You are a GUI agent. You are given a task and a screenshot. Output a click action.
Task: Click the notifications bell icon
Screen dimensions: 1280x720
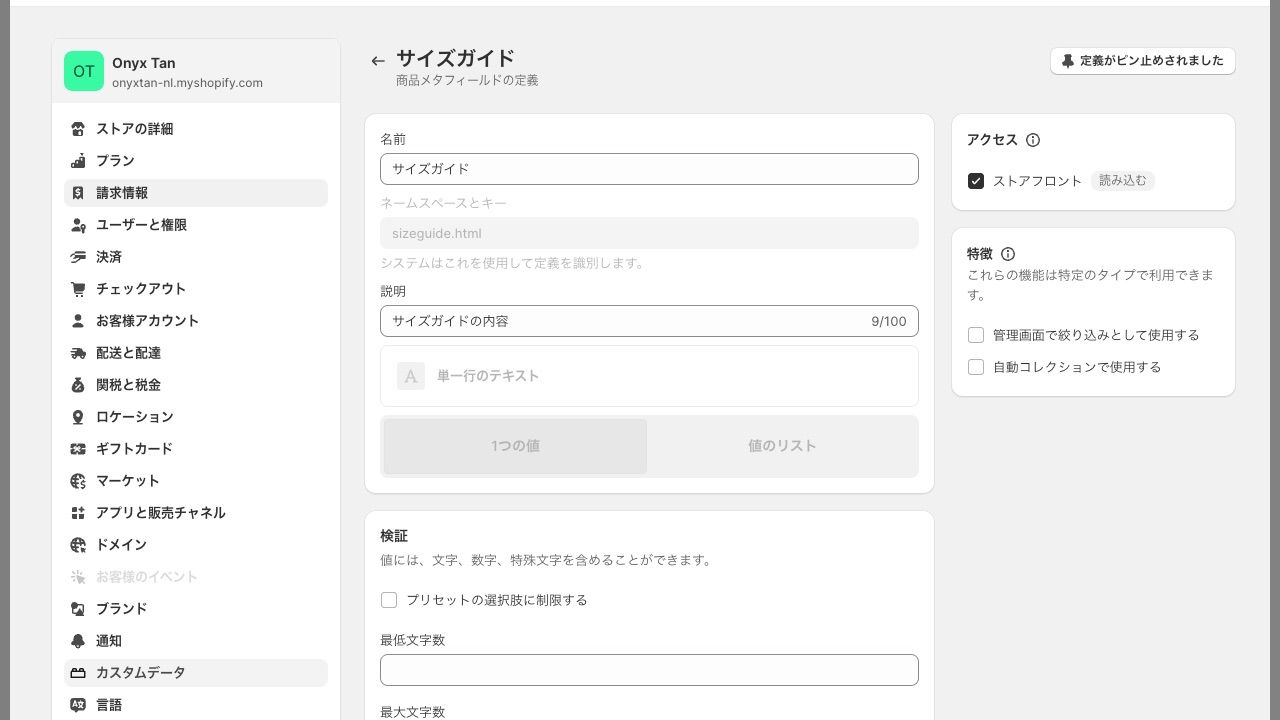pyautogui.click(x=78, y=641)
